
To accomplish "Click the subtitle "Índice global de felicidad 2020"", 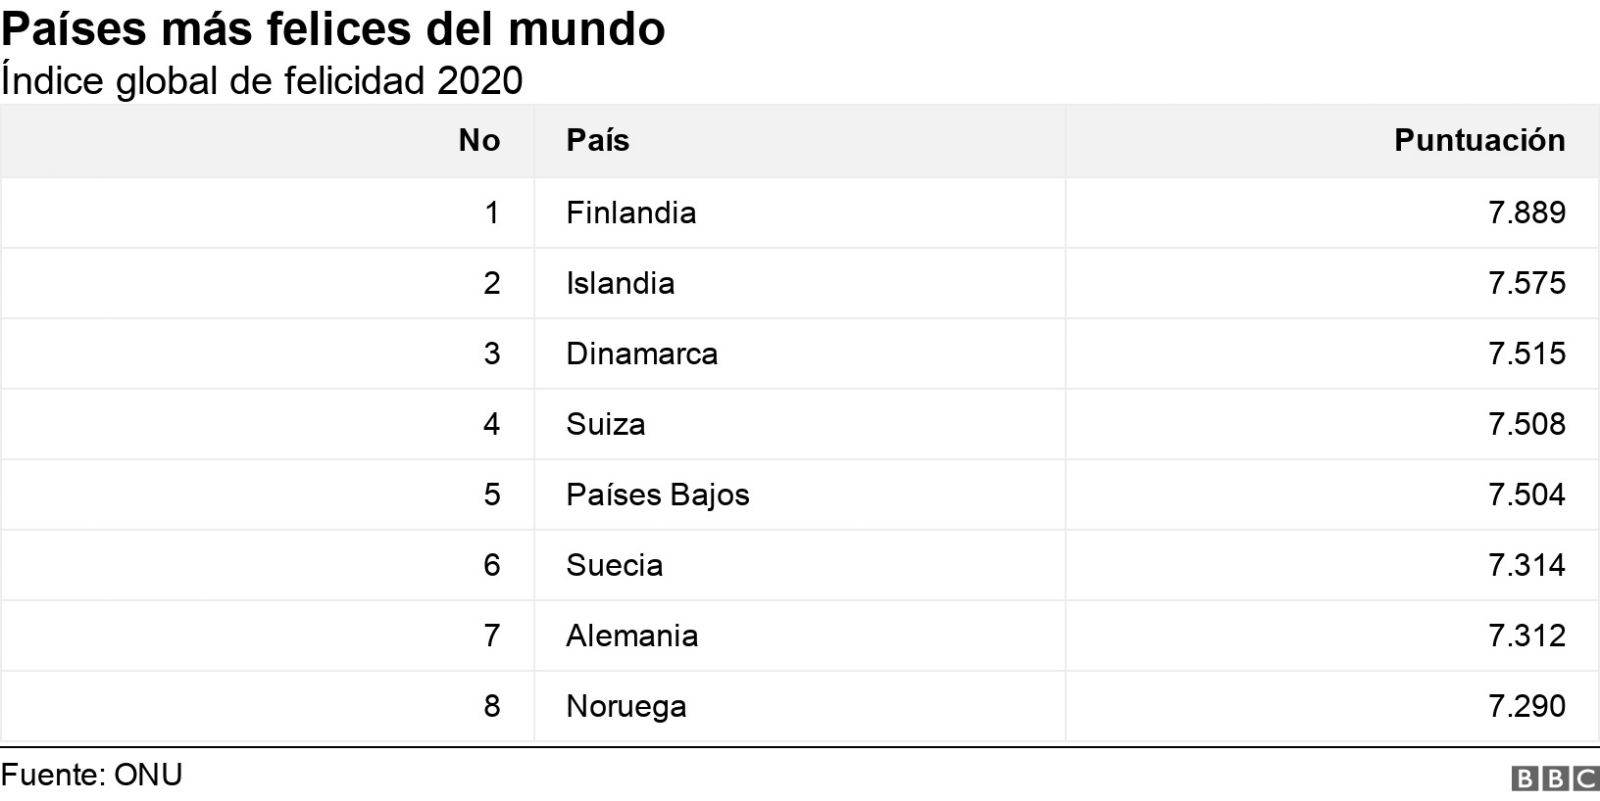I will tap(262, 81).
